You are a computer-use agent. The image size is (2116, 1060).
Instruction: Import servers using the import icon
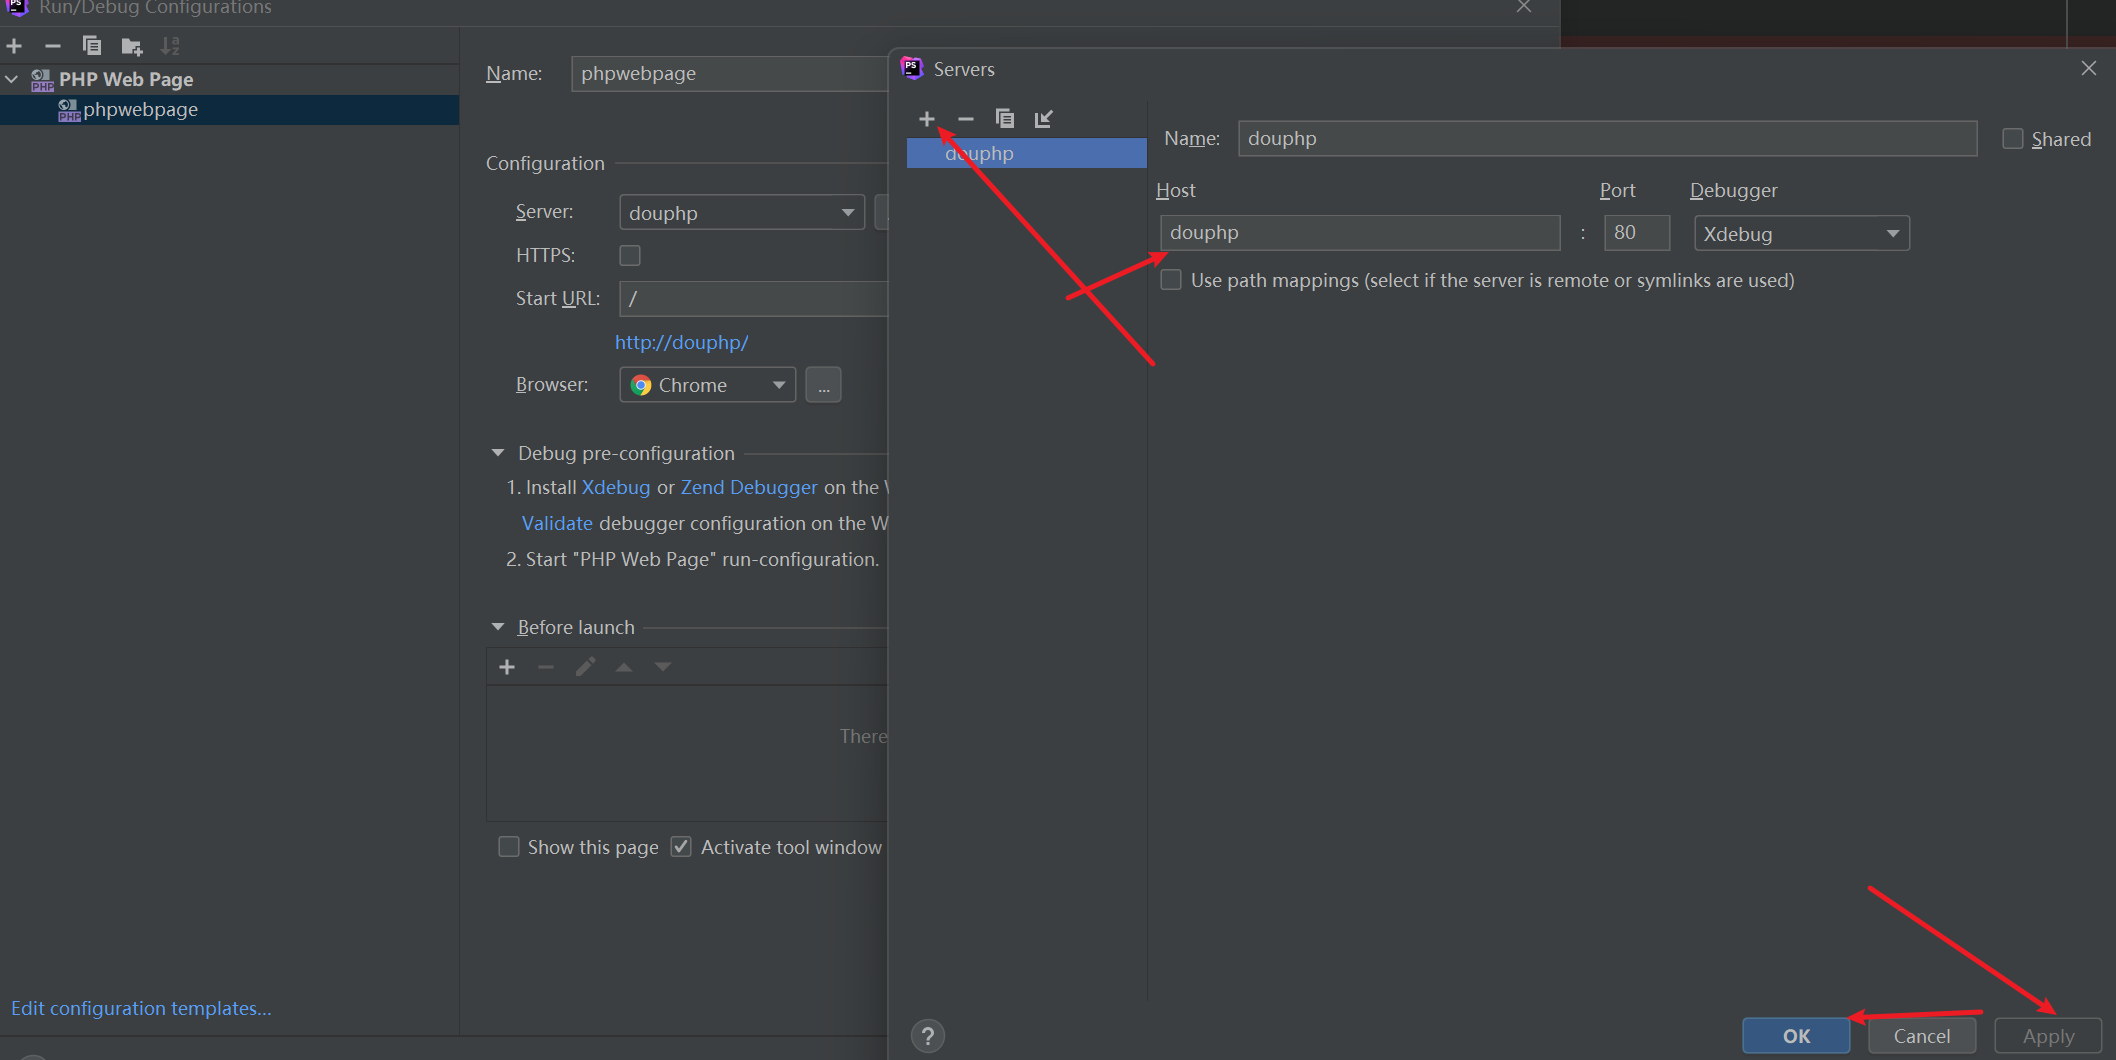[1043, 119]
